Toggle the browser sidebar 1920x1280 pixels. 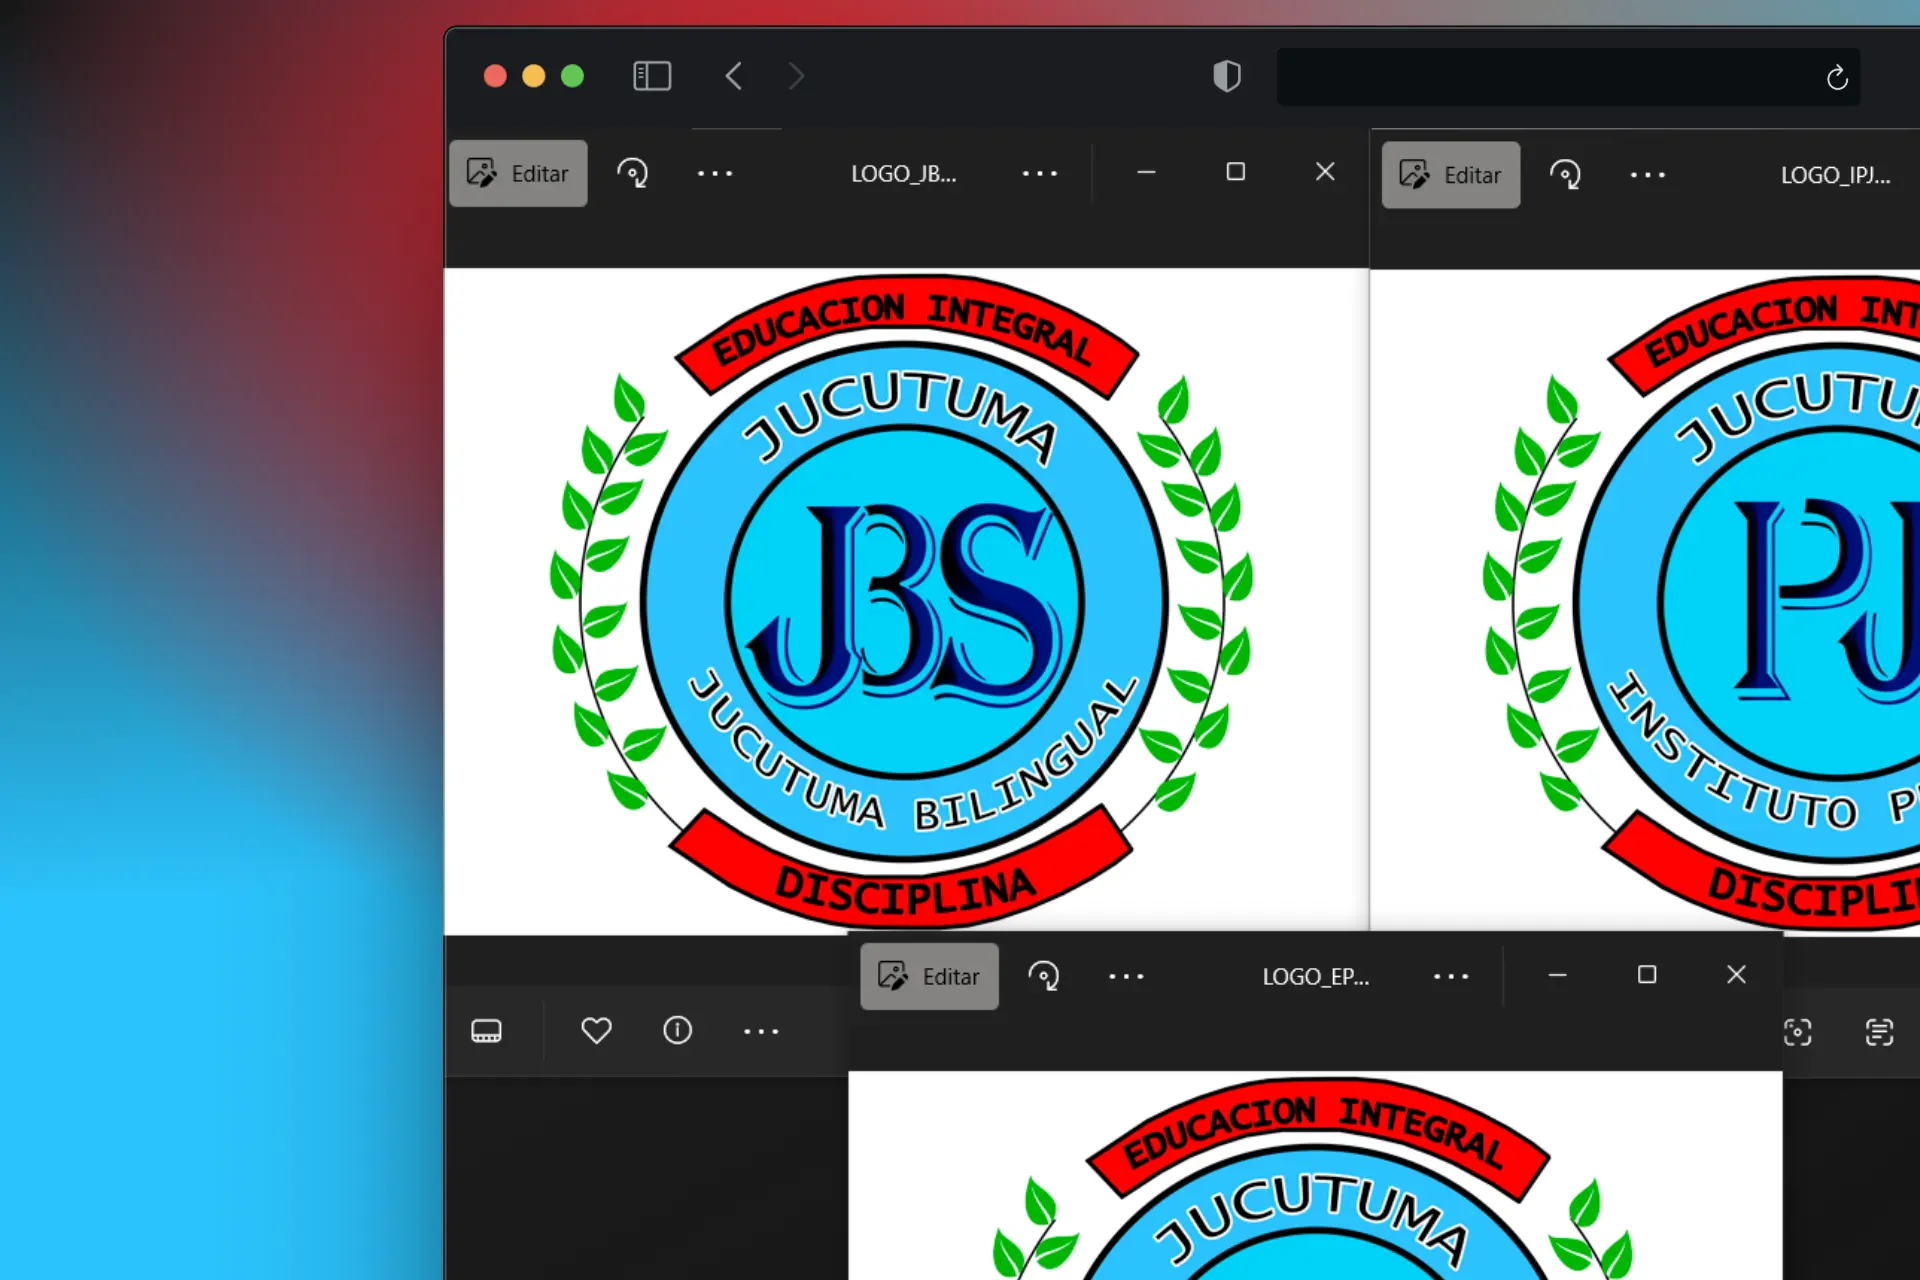652,76
